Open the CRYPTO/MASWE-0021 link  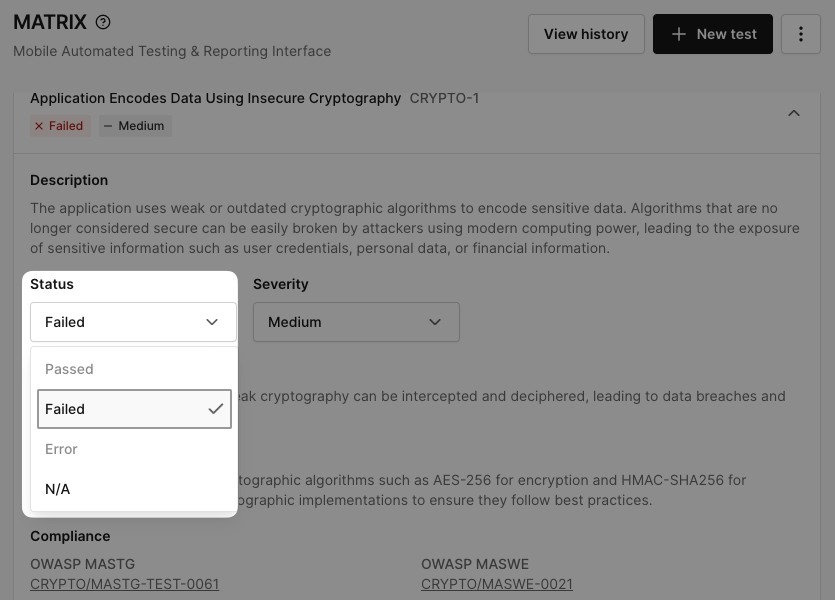[x=497, y=584]
